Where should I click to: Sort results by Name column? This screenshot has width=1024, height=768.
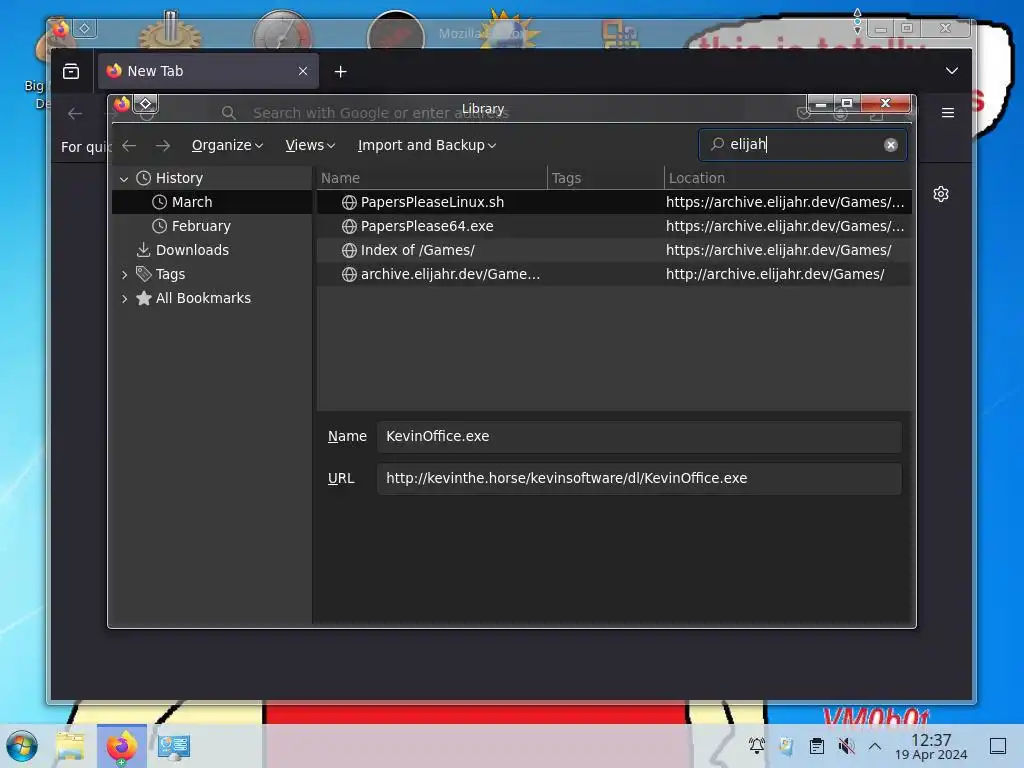432,178
